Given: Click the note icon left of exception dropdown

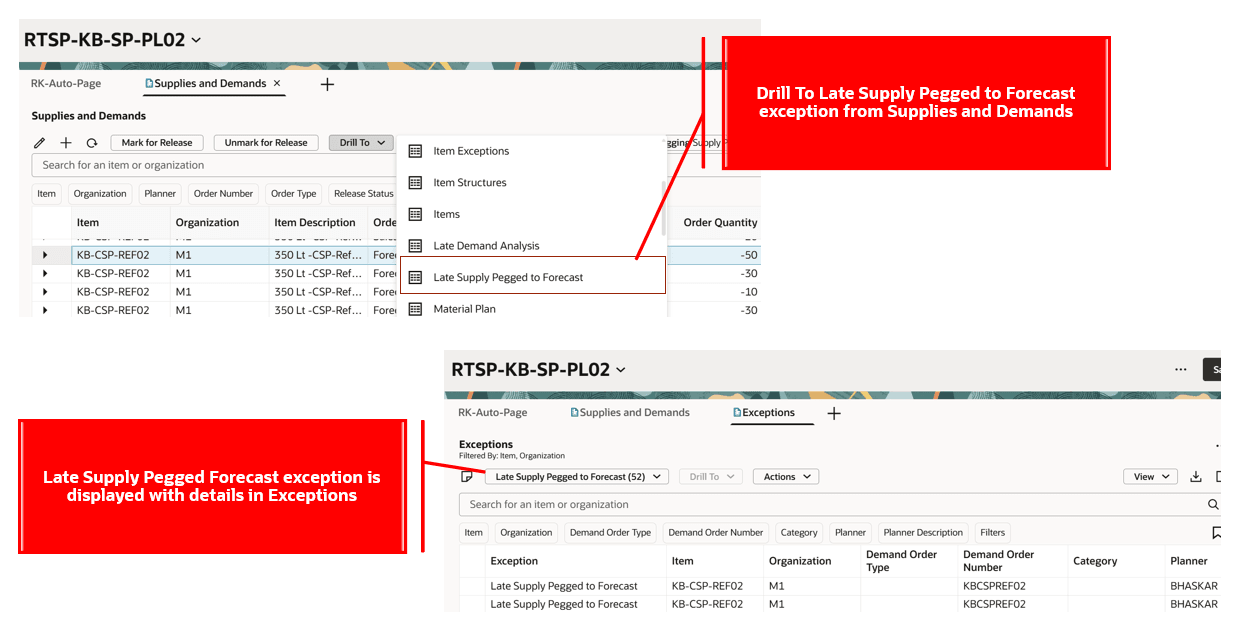Looking at the screenshot, I should [467, 477].
